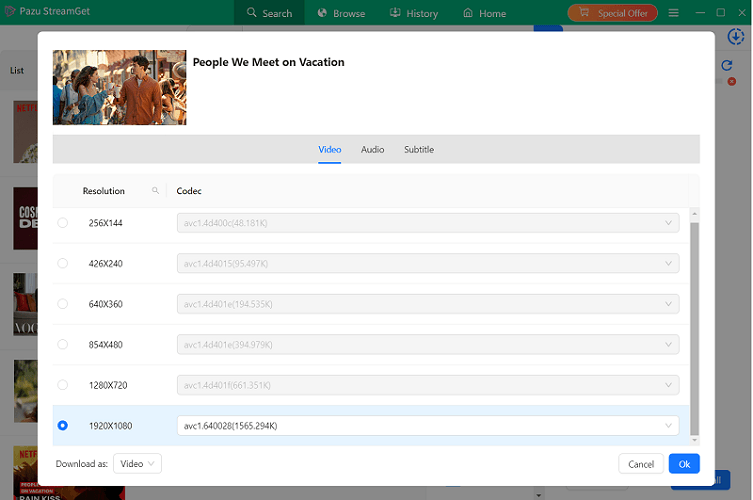Click the Codec column header

(x=189, y=191)
